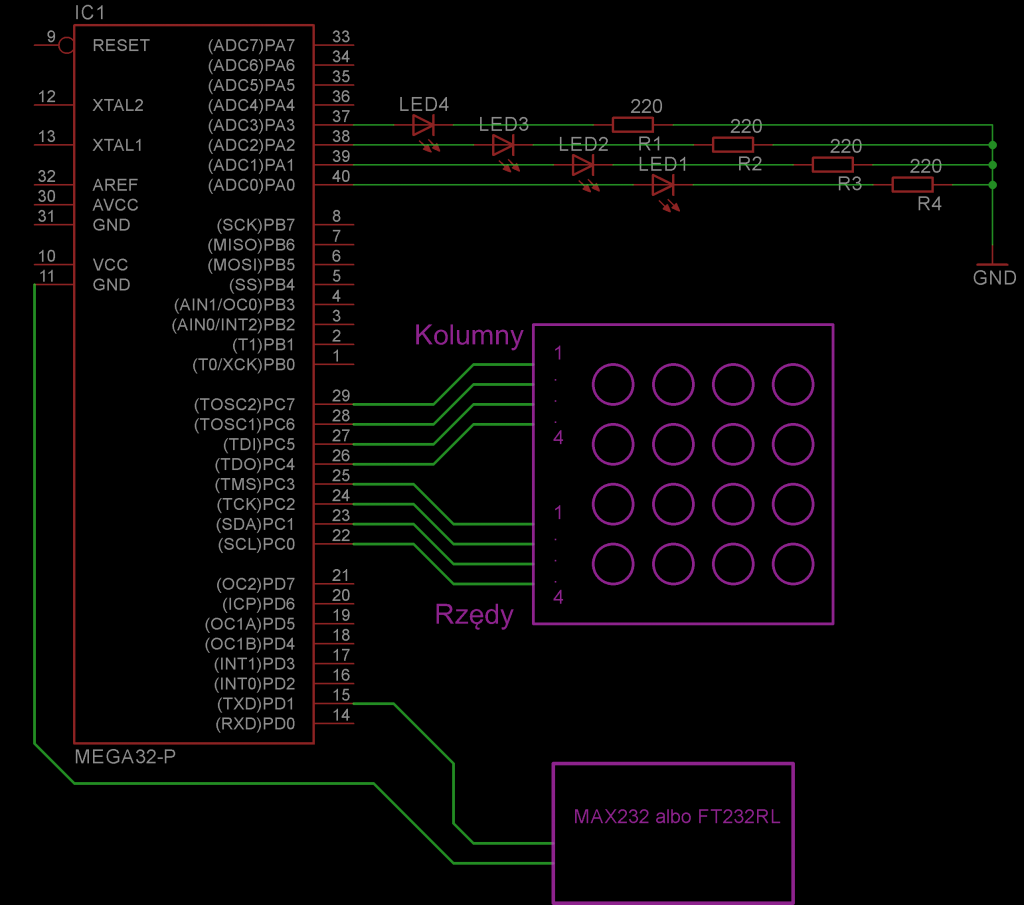
Task: Select the MEGA32-P value label
Action: pyautogui.click(x=125, y=757)
